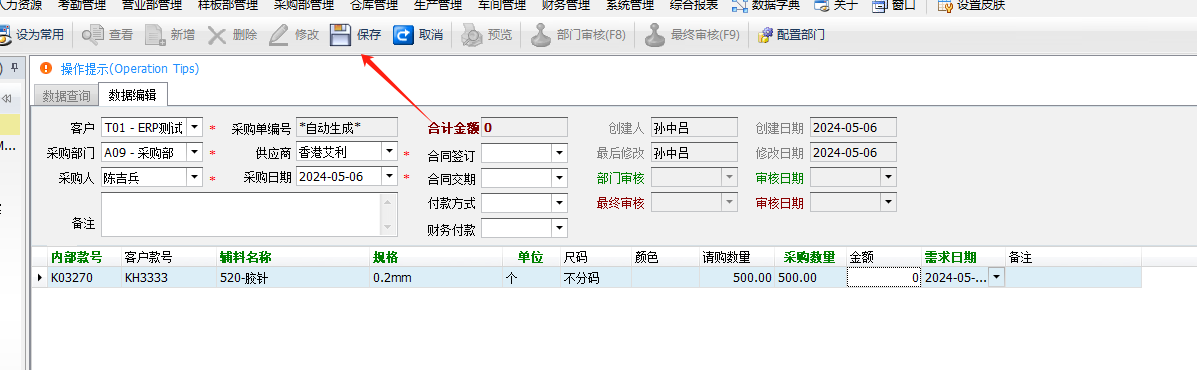The image size is (1197, 370).
Task: Switch to the 数据编辑 tab
Action: click(x=133, y=95)
